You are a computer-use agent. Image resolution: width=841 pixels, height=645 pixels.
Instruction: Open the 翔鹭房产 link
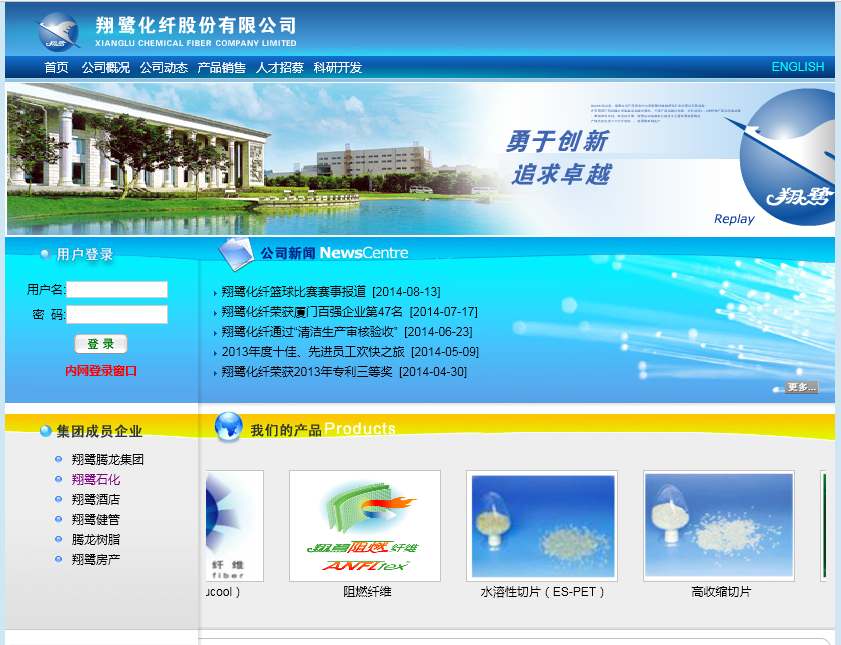[x=96, y=559]
